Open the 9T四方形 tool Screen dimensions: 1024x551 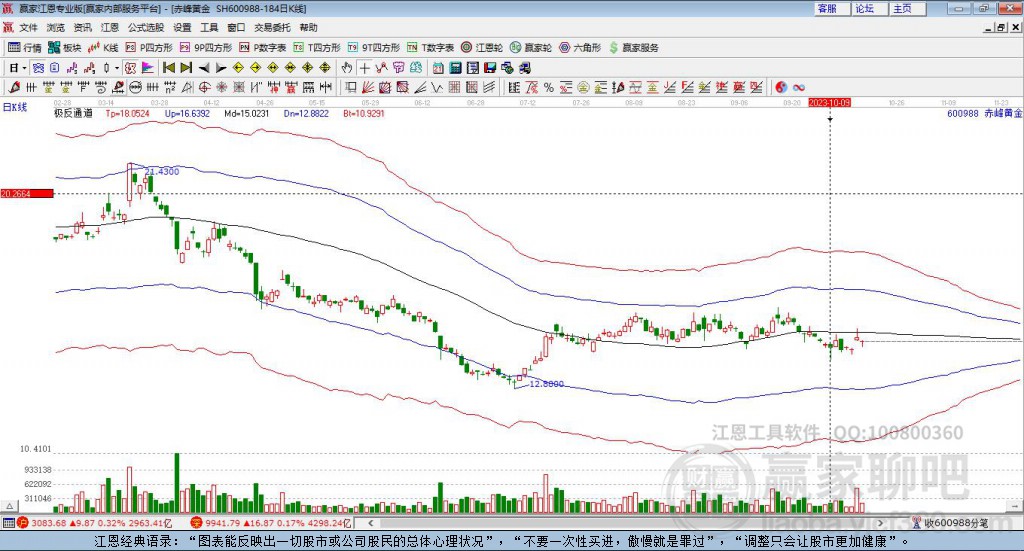coord(374,48)
